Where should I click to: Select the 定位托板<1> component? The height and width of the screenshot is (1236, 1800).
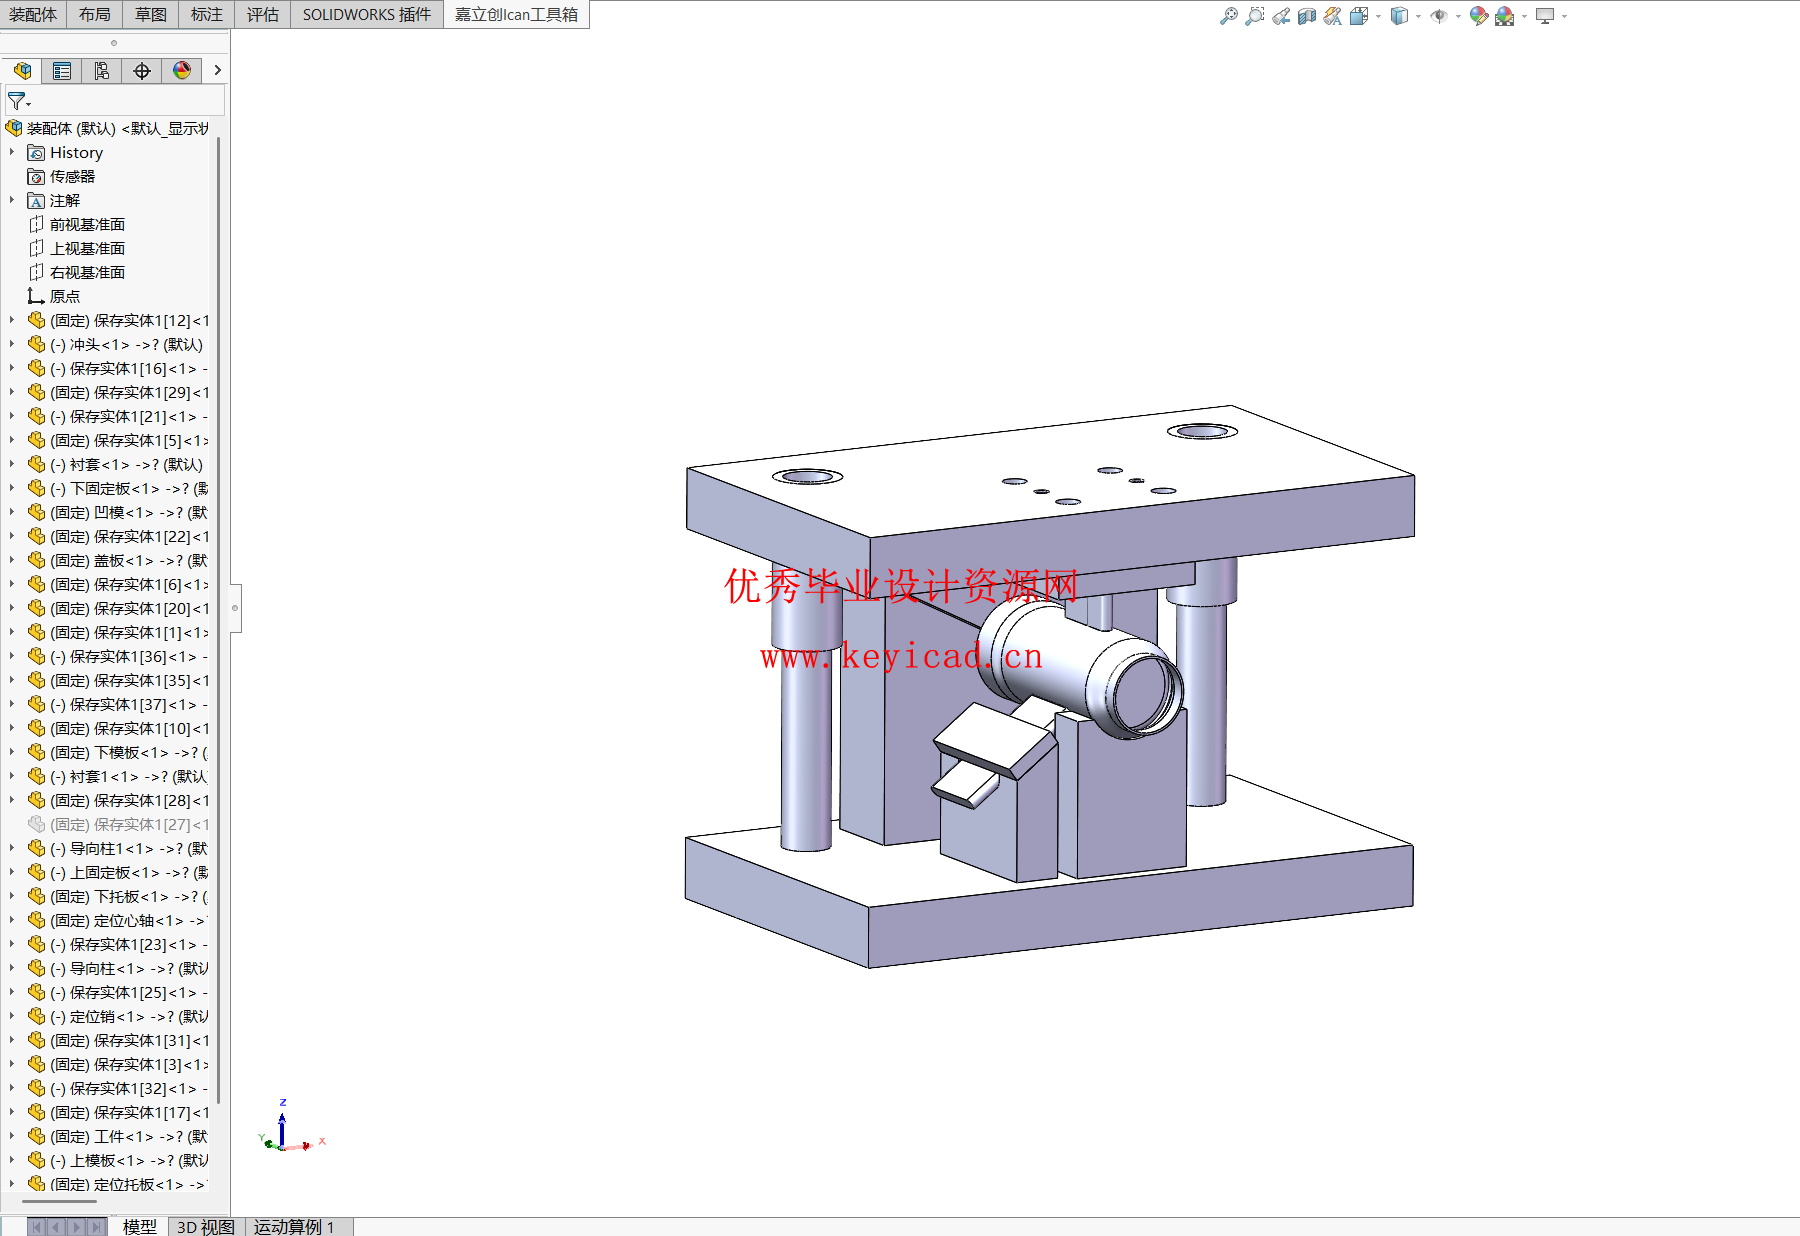click(x=128, y=1184)
